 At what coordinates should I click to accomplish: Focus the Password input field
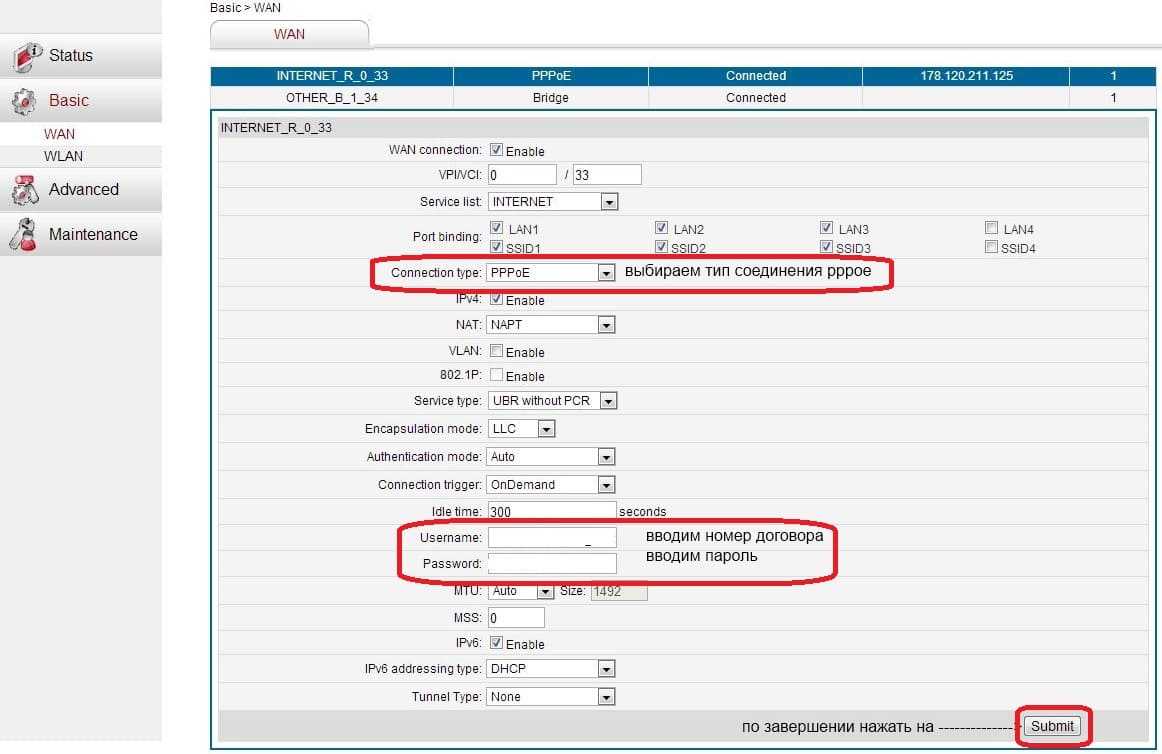click(551, 564)
